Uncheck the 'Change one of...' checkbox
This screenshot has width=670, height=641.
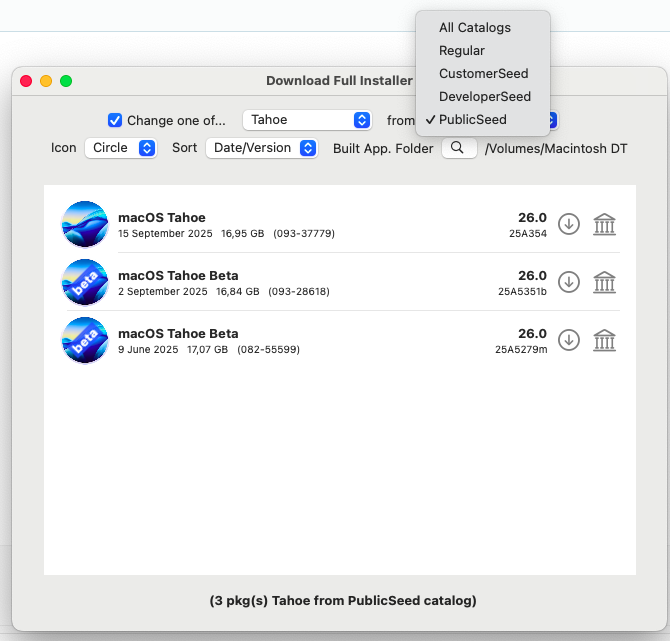[115, 120]
